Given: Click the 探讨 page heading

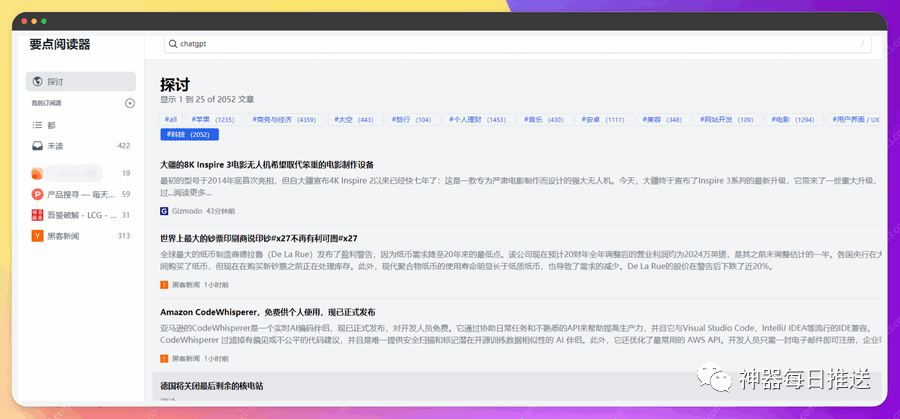Looking at the screenshot, I should coord(174,85).
